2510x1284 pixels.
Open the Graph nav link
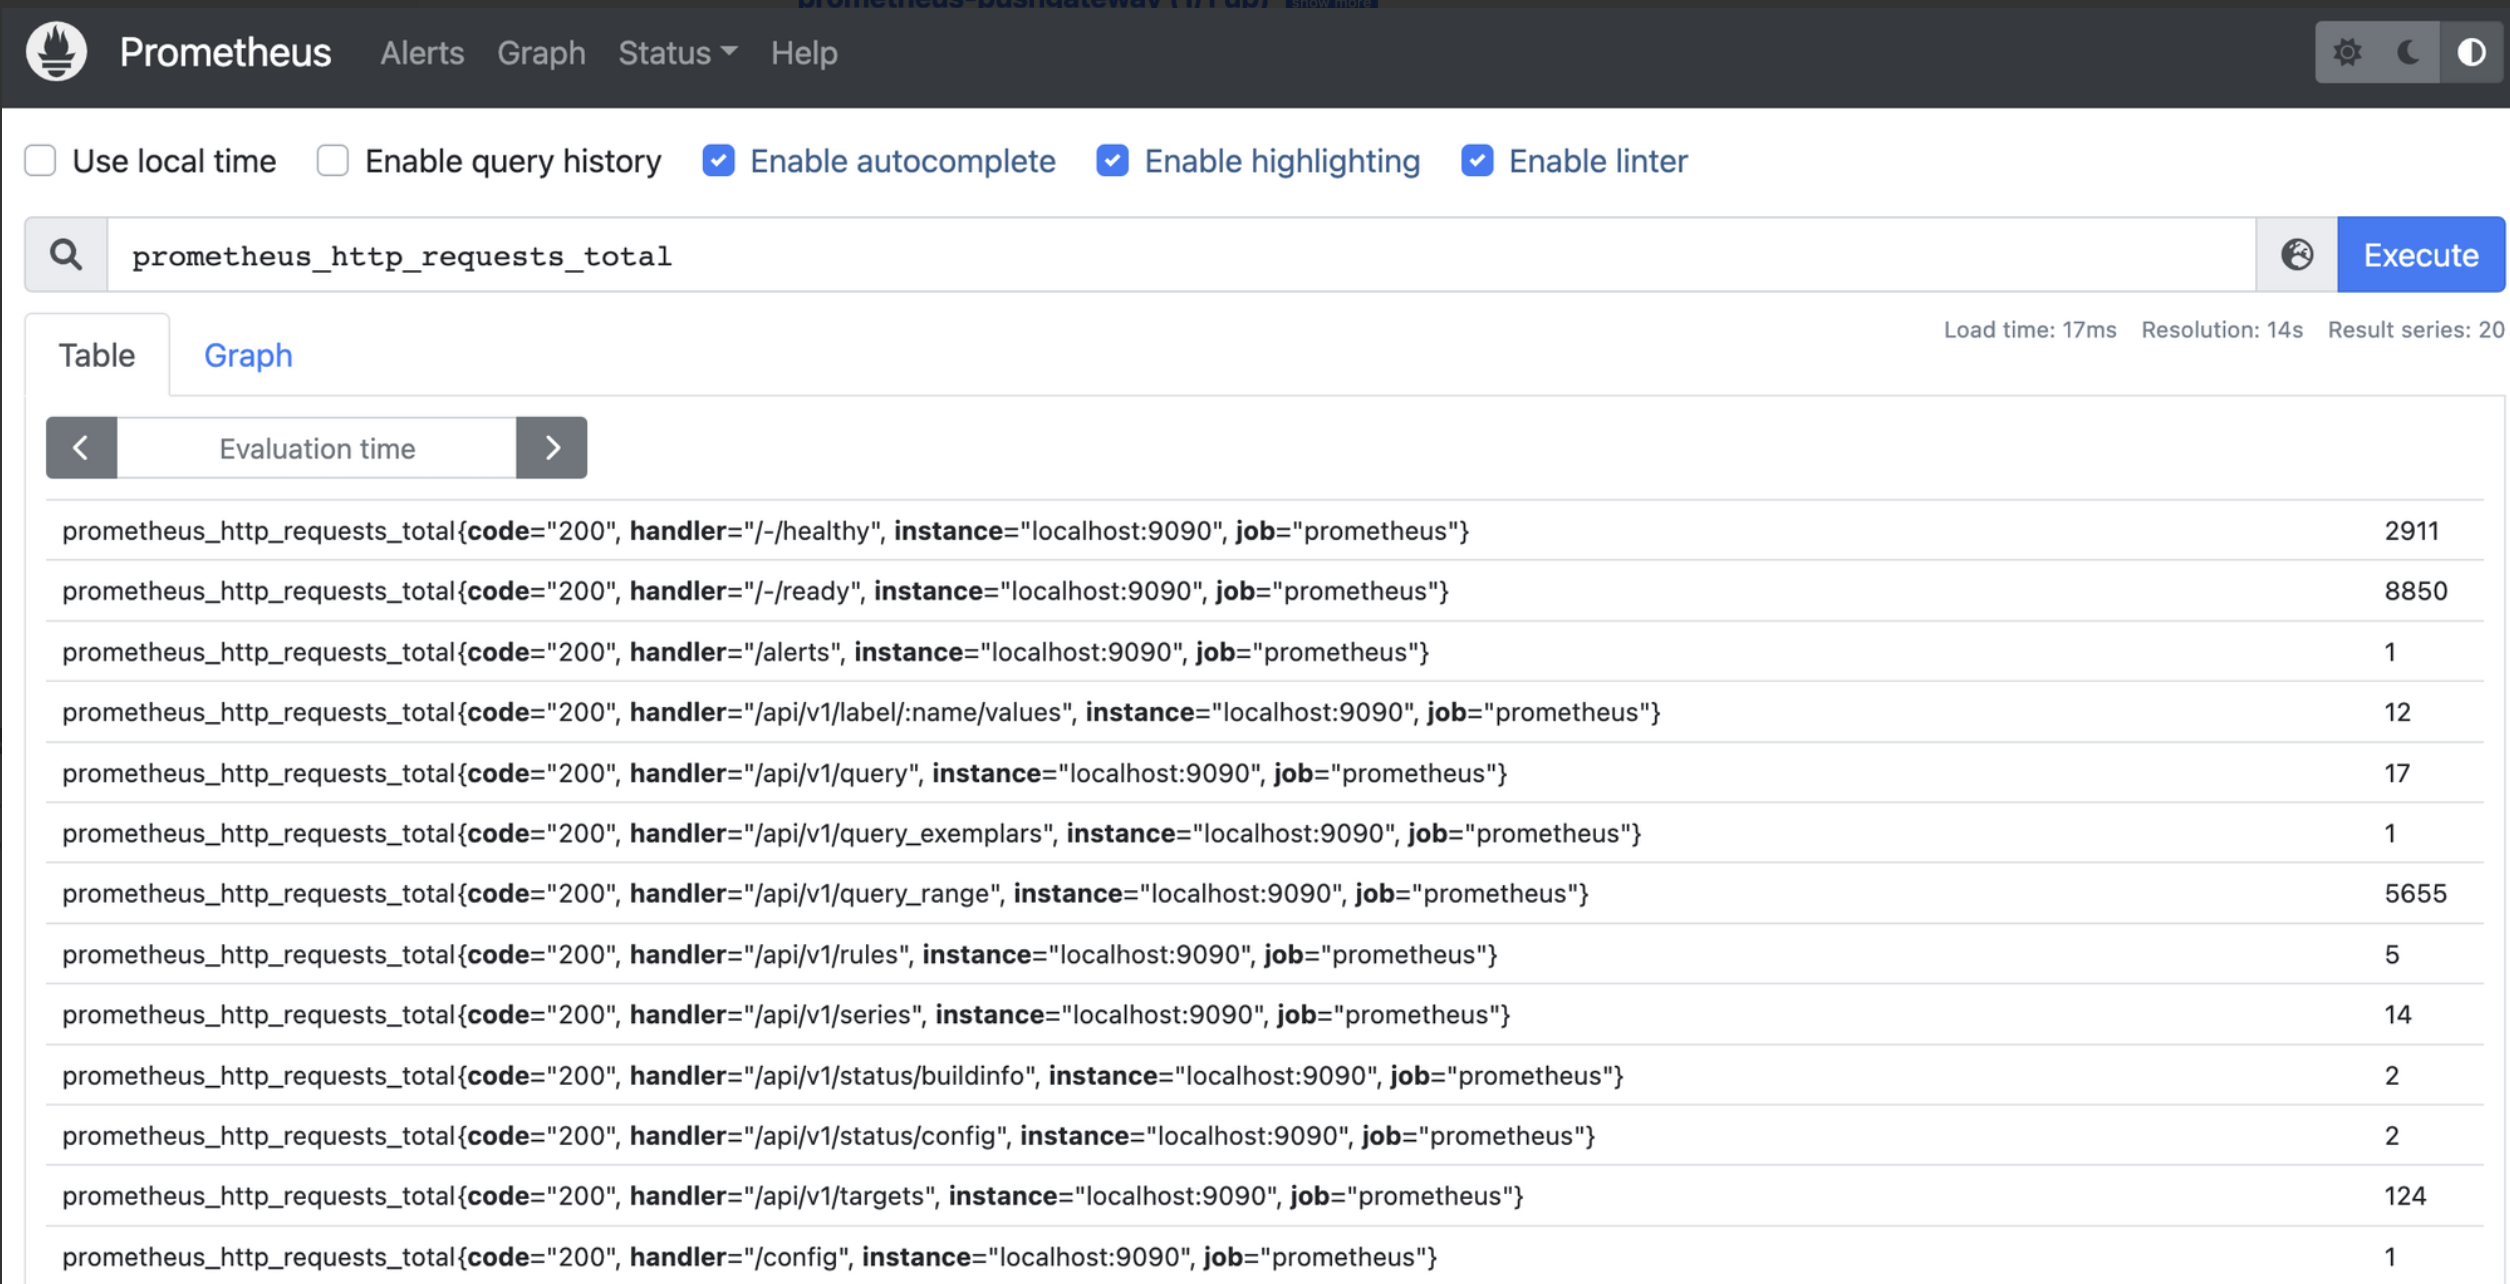click(541, 53)
